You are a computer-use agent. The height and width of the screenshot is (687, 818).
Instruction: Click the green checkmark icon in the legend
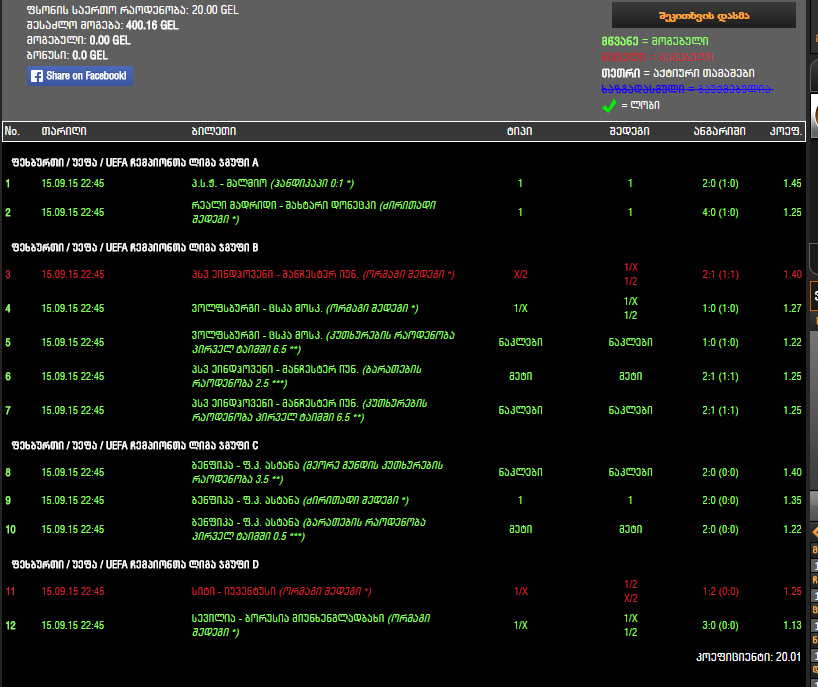pos(608,105)
